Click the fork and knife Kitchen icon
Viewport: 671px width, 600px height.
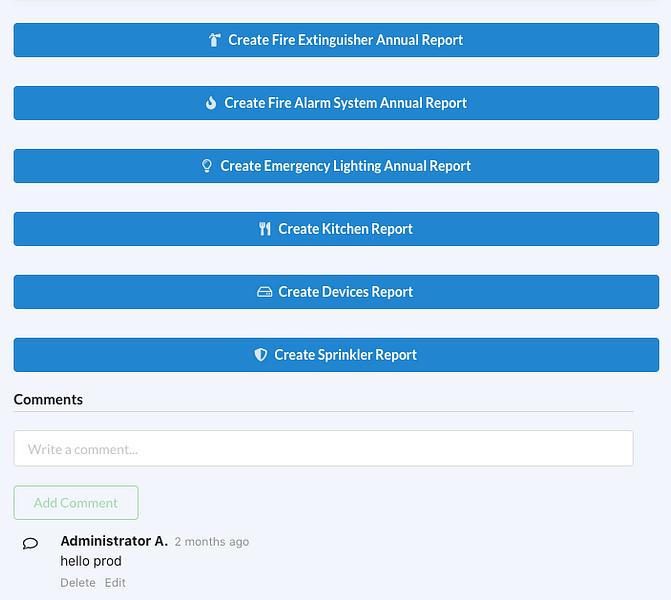click(265, 229)
